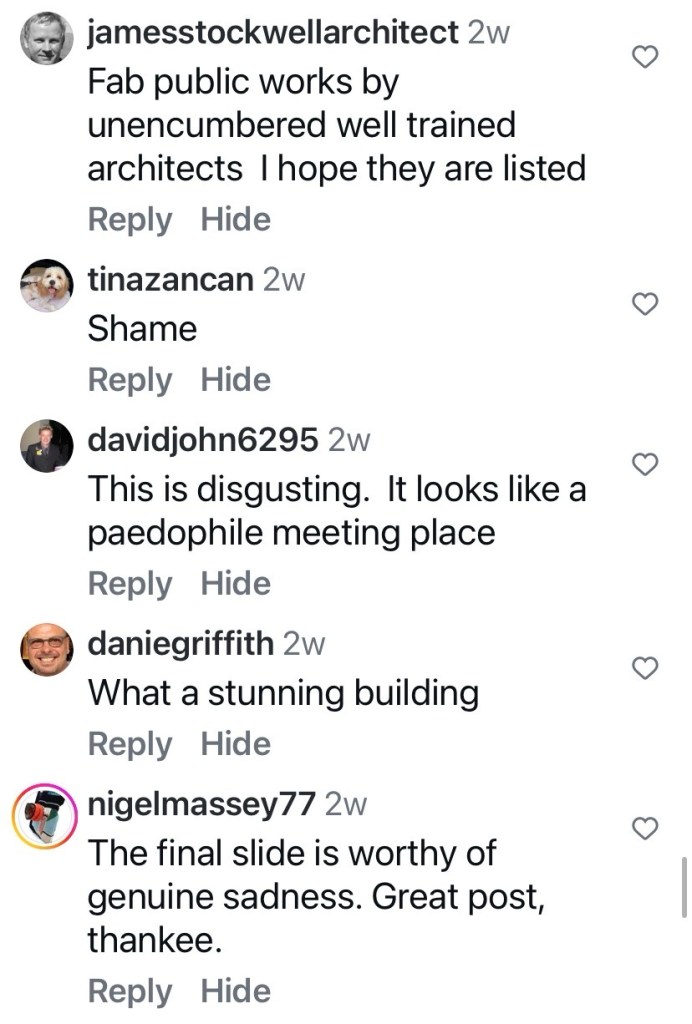Screen dimensions: 692x1024
Task: Tap heart on tinazancan's Shame comment
Action: pos(647,304)
